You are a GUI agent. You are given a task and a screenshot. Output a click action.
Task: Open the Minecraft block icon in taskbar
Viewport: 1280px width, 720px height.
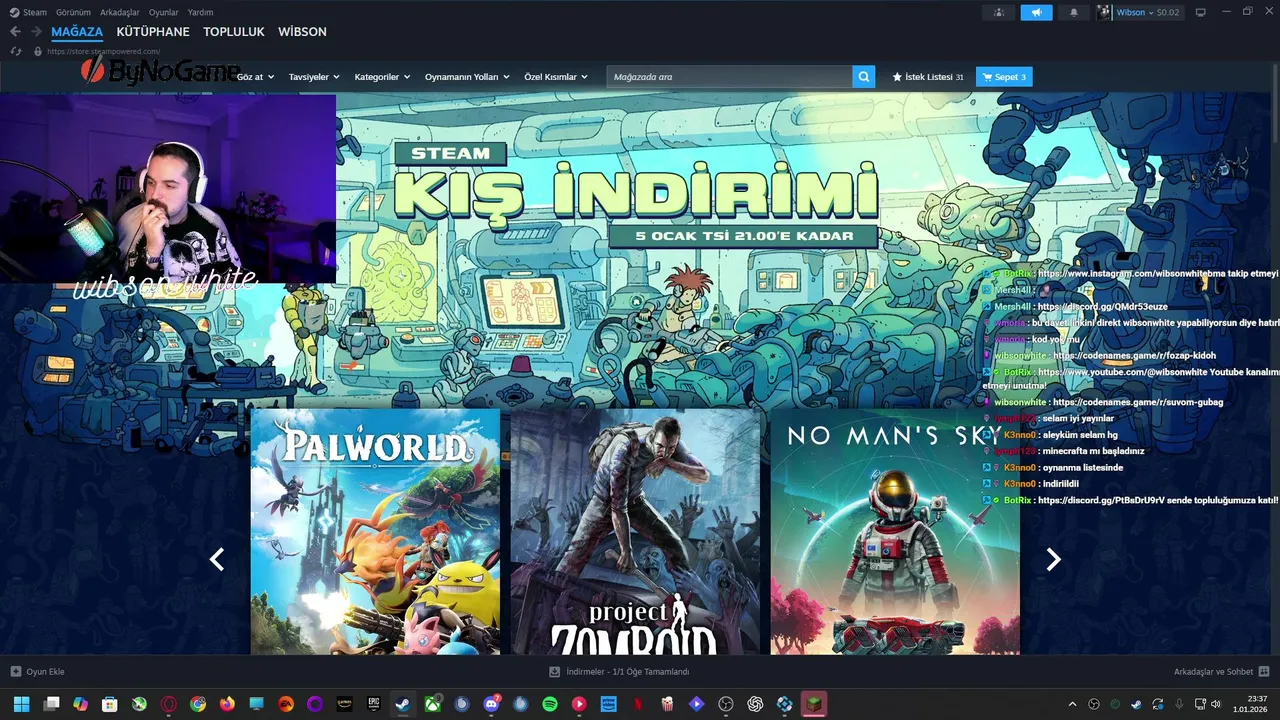(x=815, y=704)
